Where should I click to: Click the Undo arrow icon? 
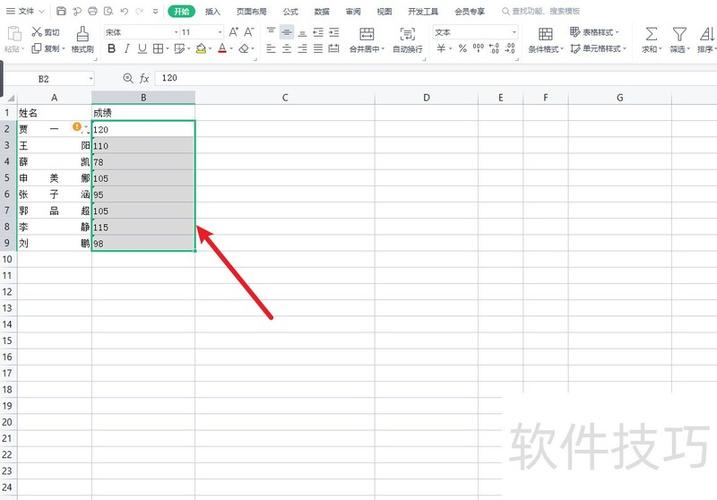pos(124,11)
